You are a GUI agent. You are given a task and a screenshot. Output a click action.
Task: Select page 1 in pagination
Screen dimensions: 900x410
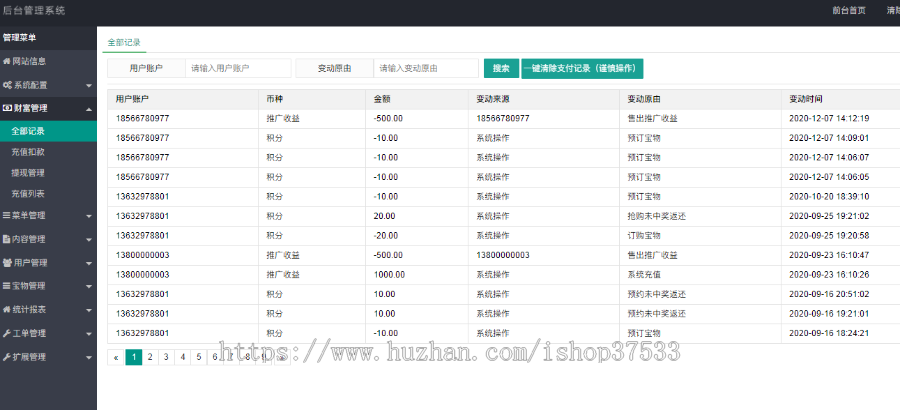pyautogui.click(x=133, y=357)
